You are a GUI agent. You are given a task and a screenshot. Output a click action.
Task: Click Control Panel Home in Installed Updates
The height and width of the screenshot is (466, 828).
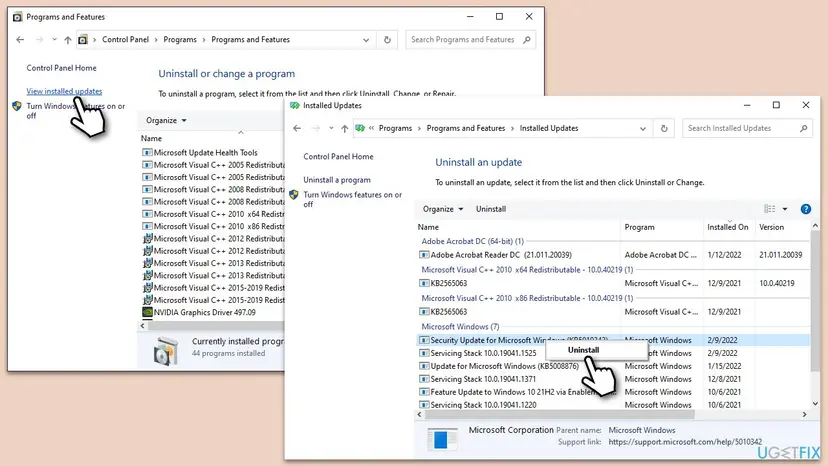click(x=338, y=157)
